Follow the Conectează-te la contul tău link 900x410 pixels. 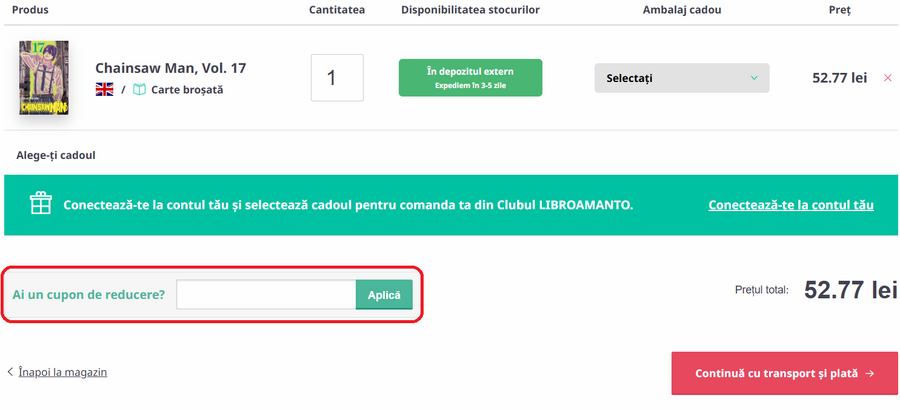tap(790, 205)
